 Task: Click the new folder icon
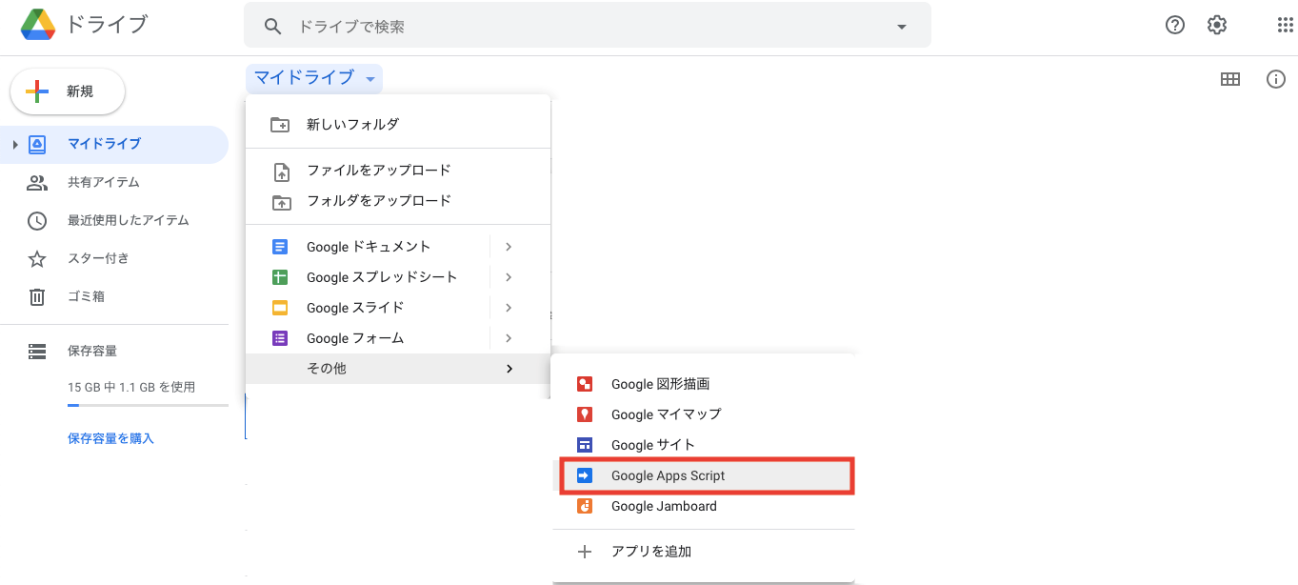pyautogui.click(x=281, y=125)
